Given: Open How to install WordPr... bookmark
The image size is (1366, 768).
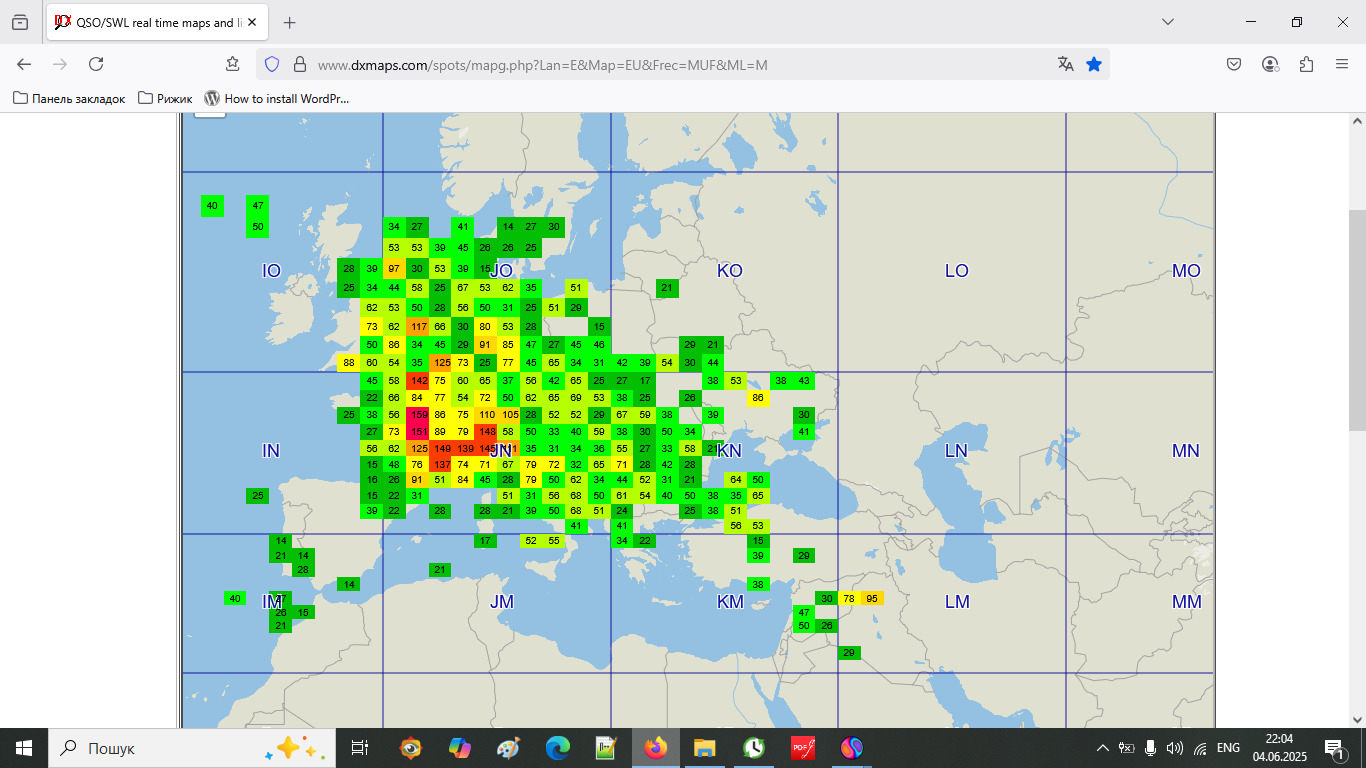Looking at the screenshot, I should tap(277, 98).
